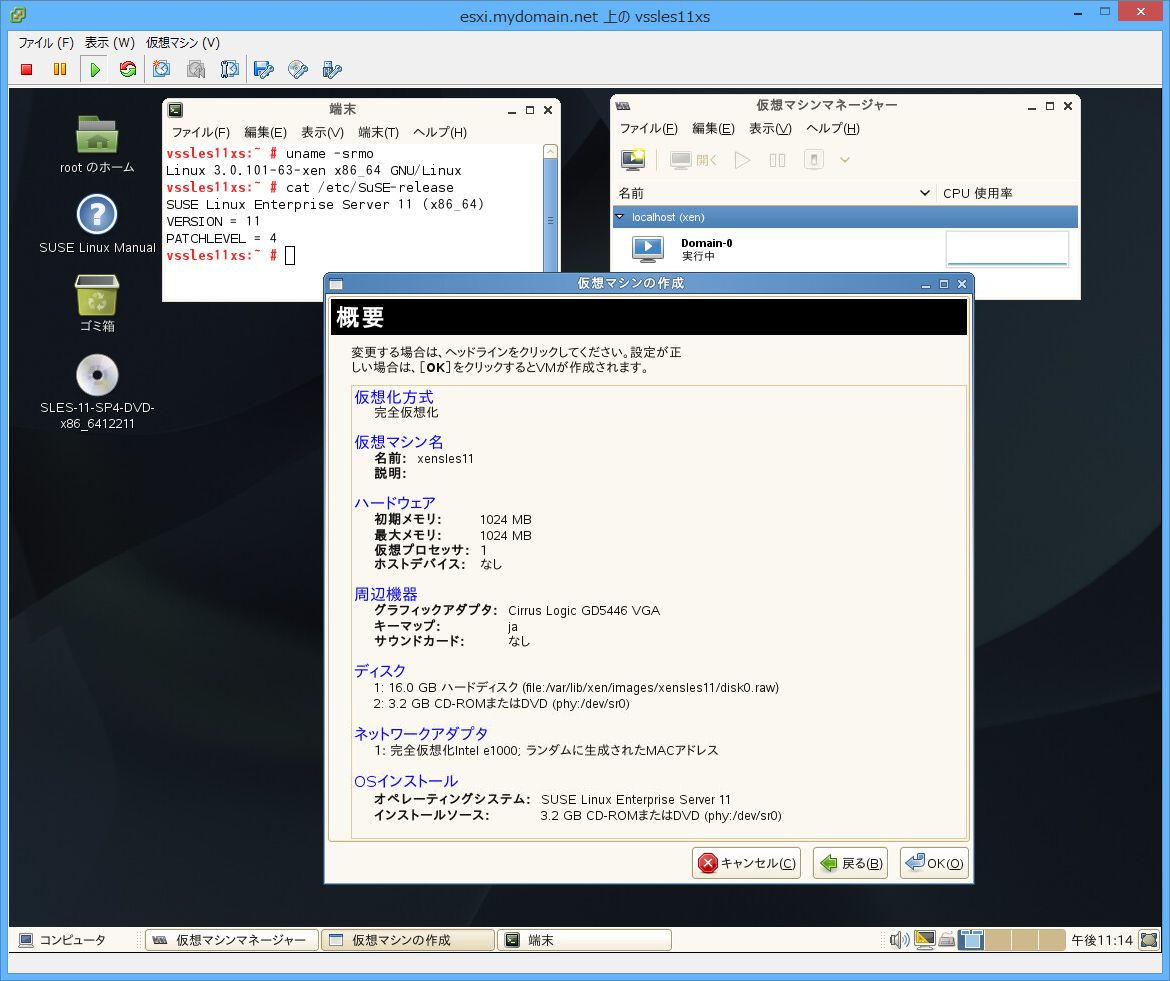Open terminal 端末(T) menu
Viewport: 1170px width, 981px height.
point(378,132)
